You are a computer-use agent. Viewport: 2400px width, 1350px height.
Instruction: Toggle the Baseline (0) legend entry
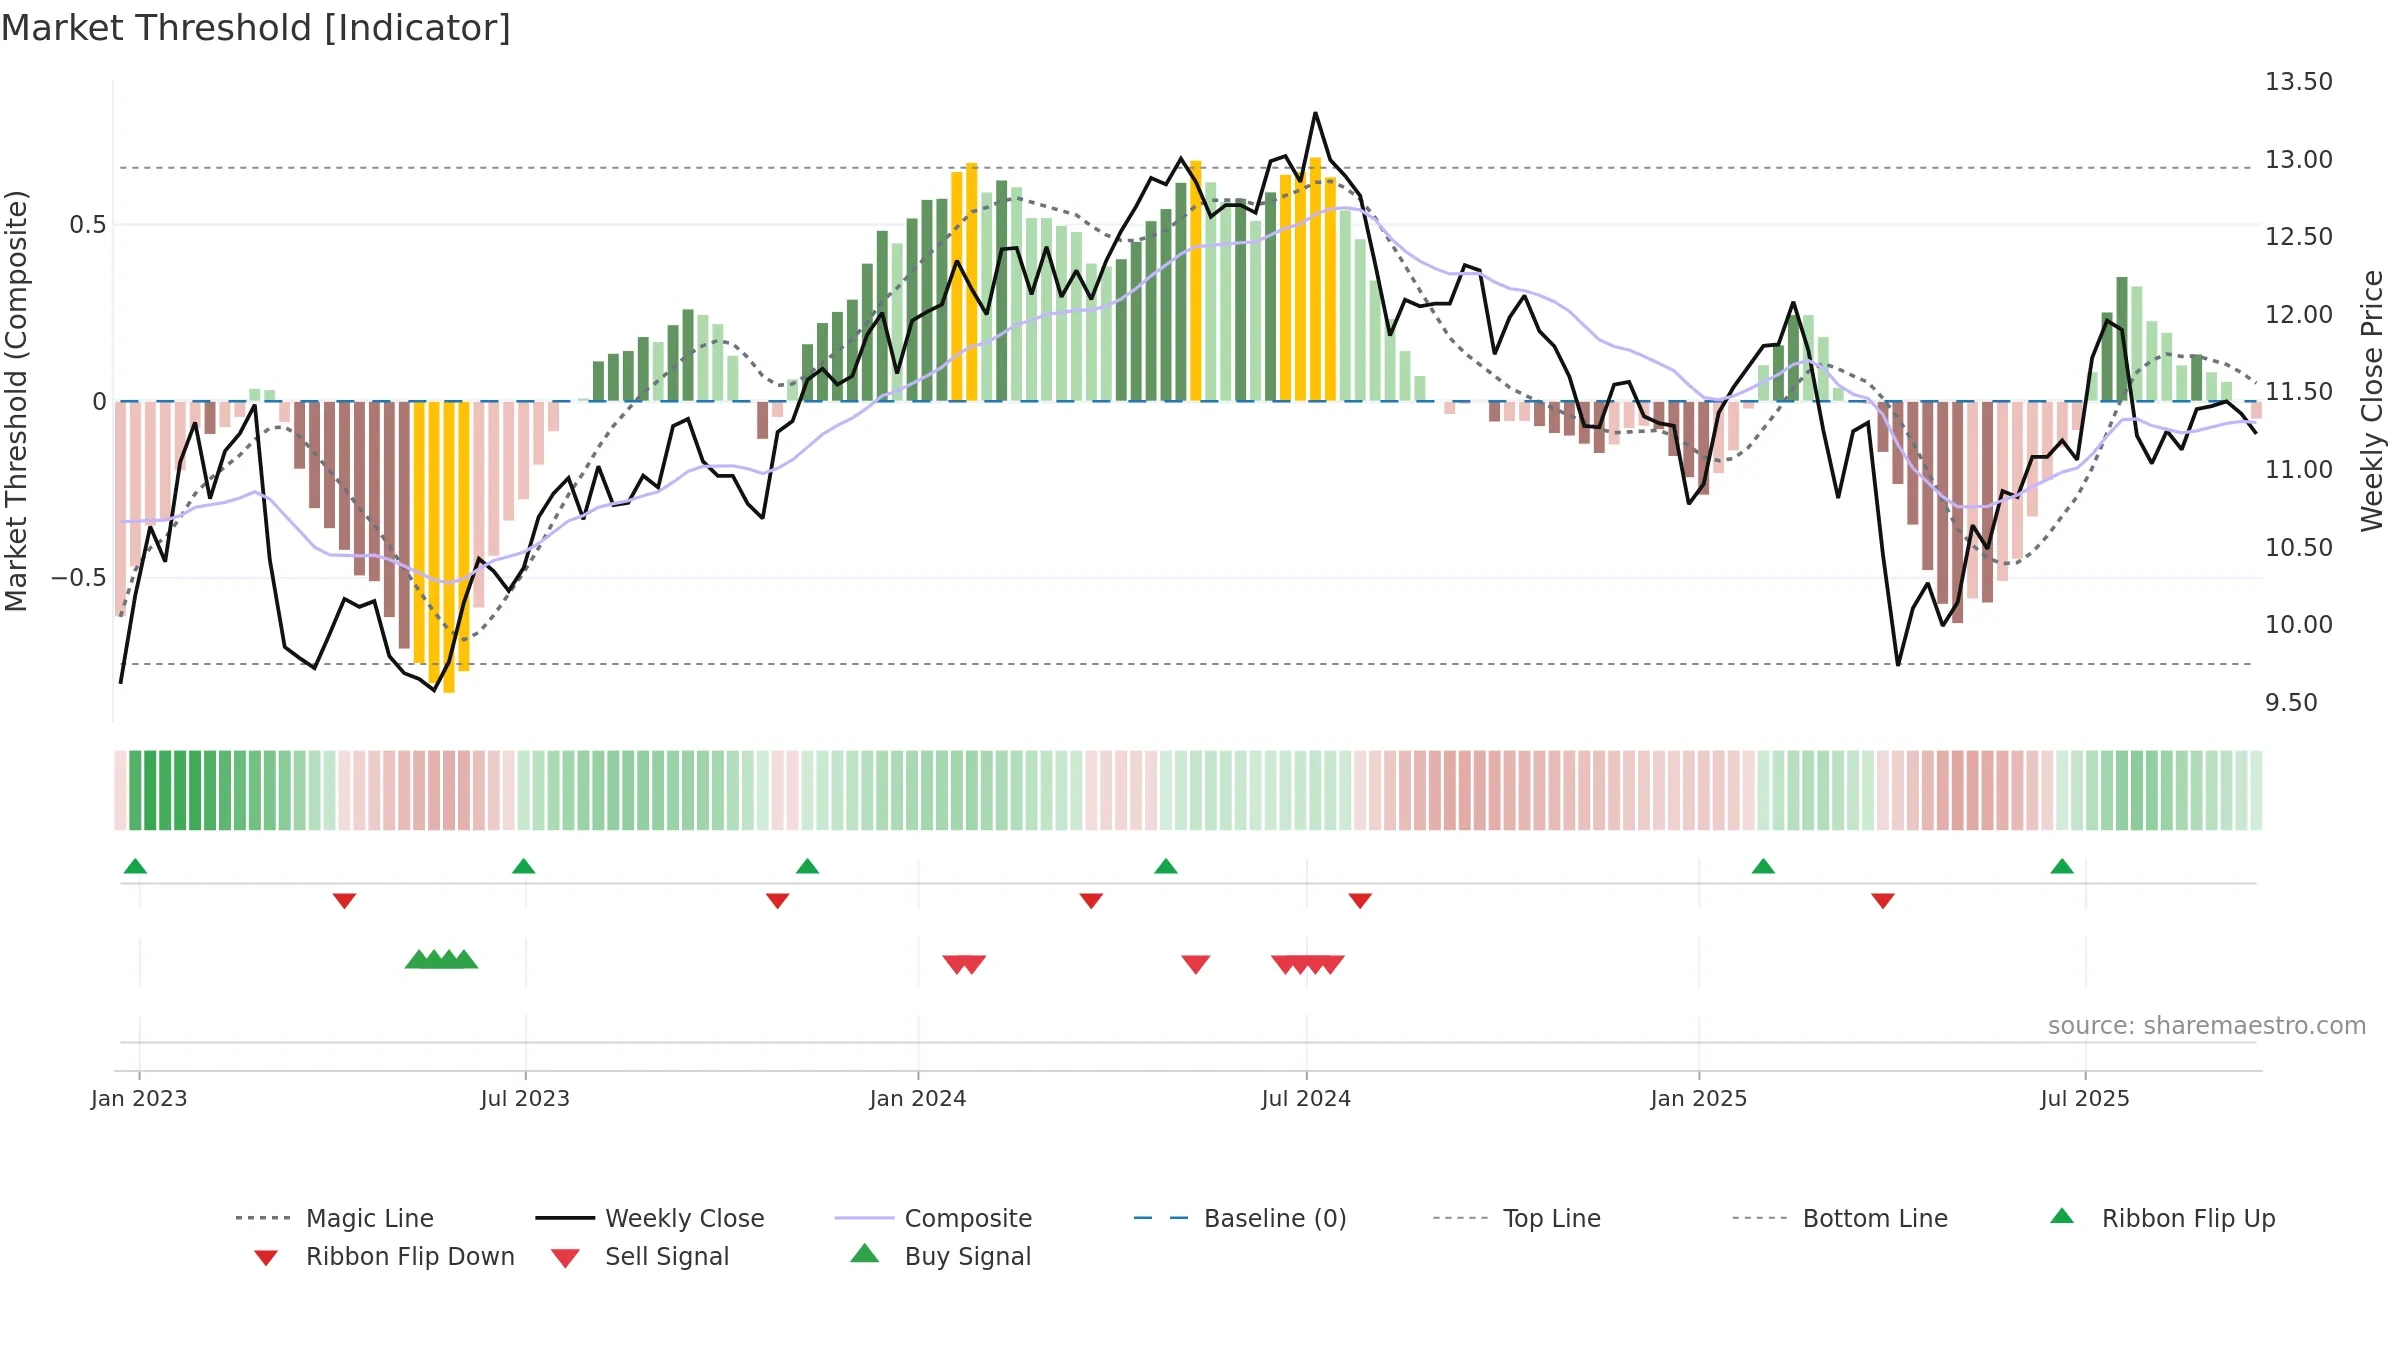pyautogui.click(x=1240, y=1218)
